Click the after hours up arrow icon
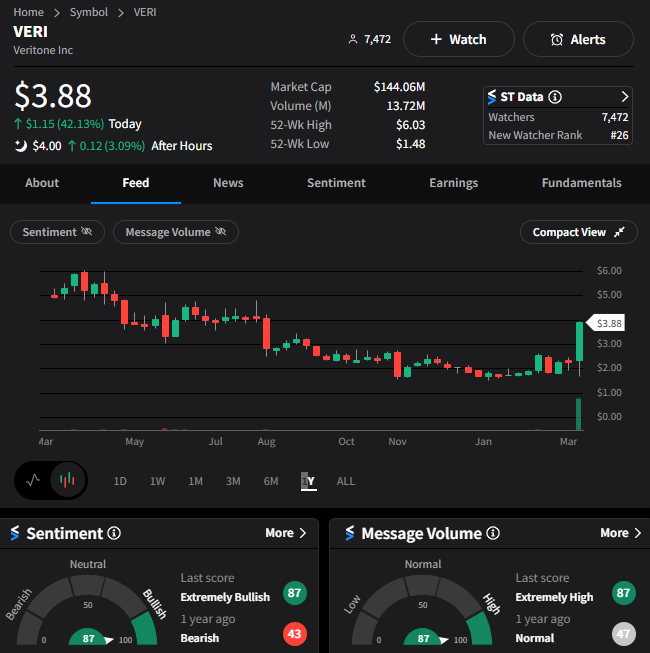650x653 pixels. point(72,146)
